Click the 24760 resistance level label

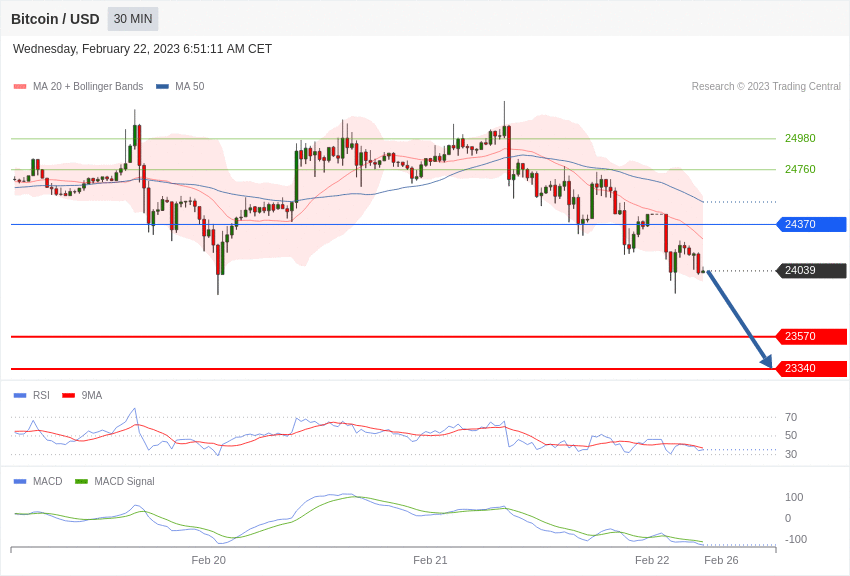[x=800, y=169]
